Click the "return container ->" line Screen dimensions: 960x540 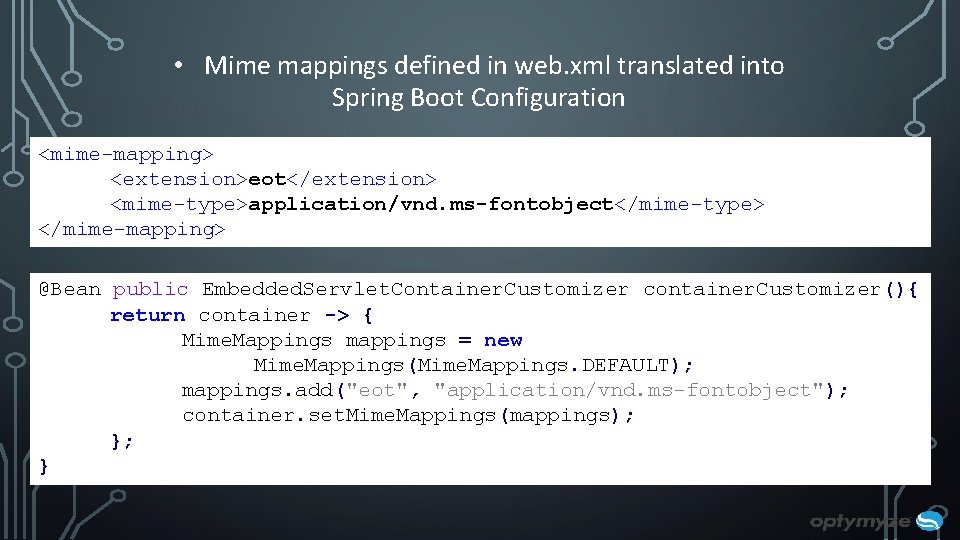(241, 315)
